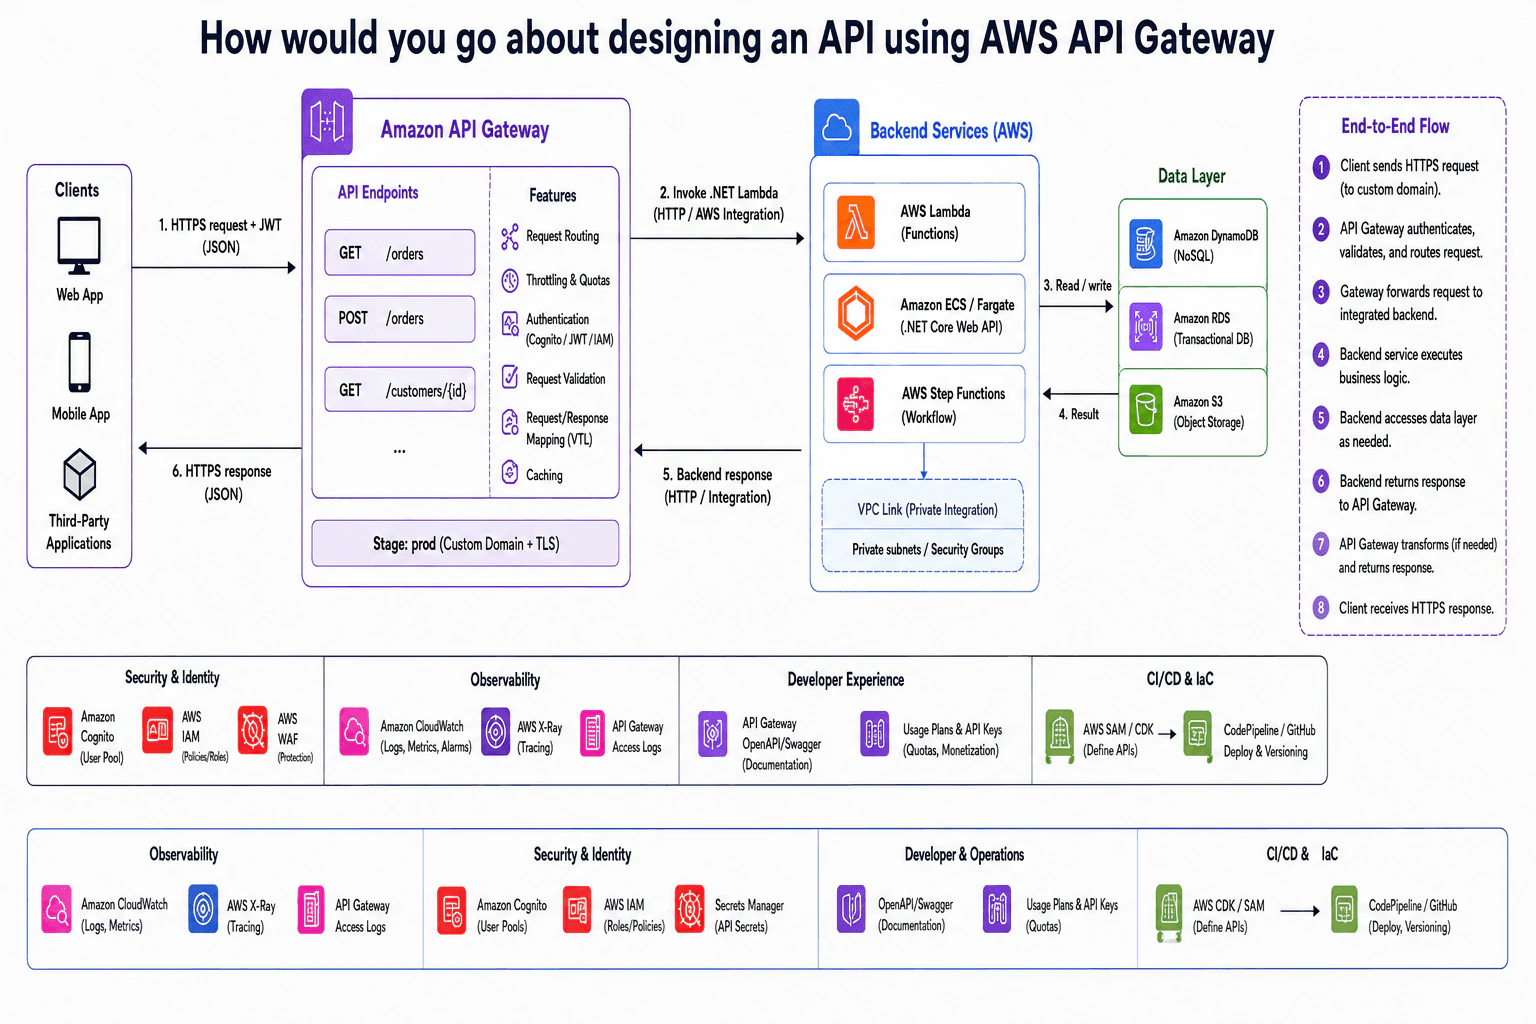Click the blue AWS X-Ray tracing icon
This screenshot has height=1024, width=1536.
click(x=203, y=909)
